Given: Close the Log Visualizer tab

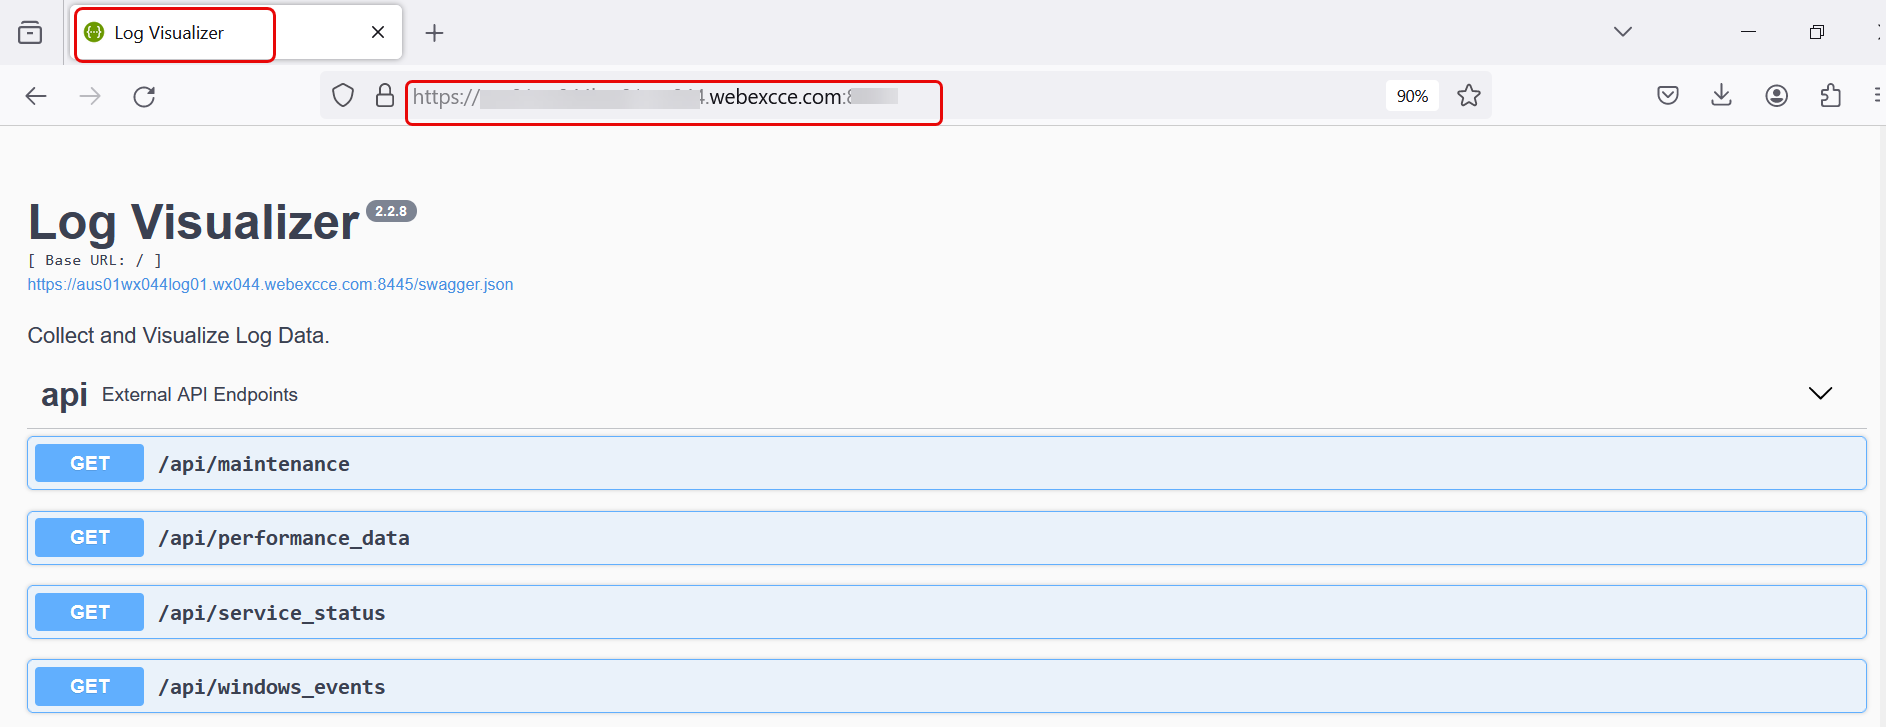Looking at the screenshot, I should 378,32.
